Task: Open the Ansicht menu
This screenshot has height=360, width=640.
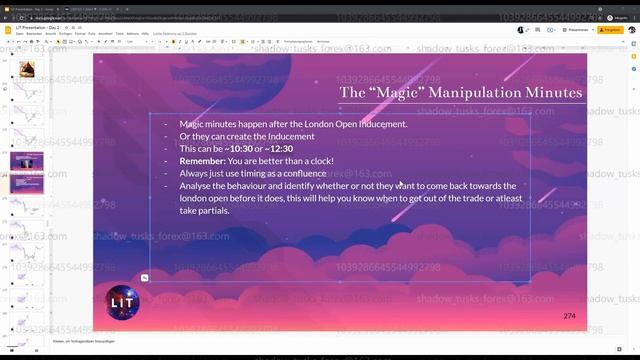Action: [x=51, y=33]
